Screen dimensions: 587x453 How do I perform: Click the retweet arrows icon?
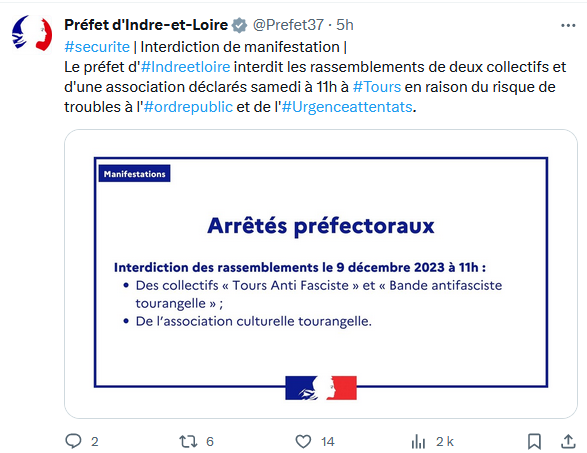[x=188, y=441]
